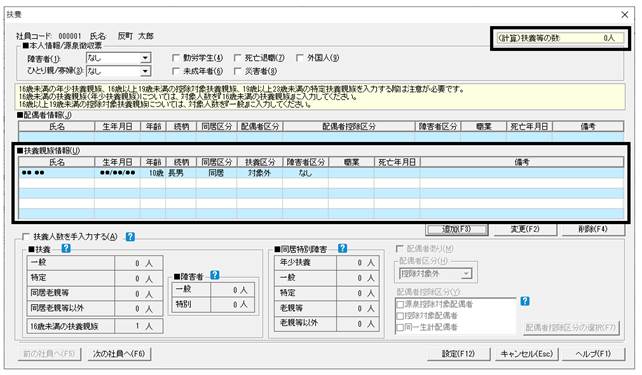The image size is (642, 375).
Task: Open ヘルプ(F1) button
Action: (x=593, y=354)
